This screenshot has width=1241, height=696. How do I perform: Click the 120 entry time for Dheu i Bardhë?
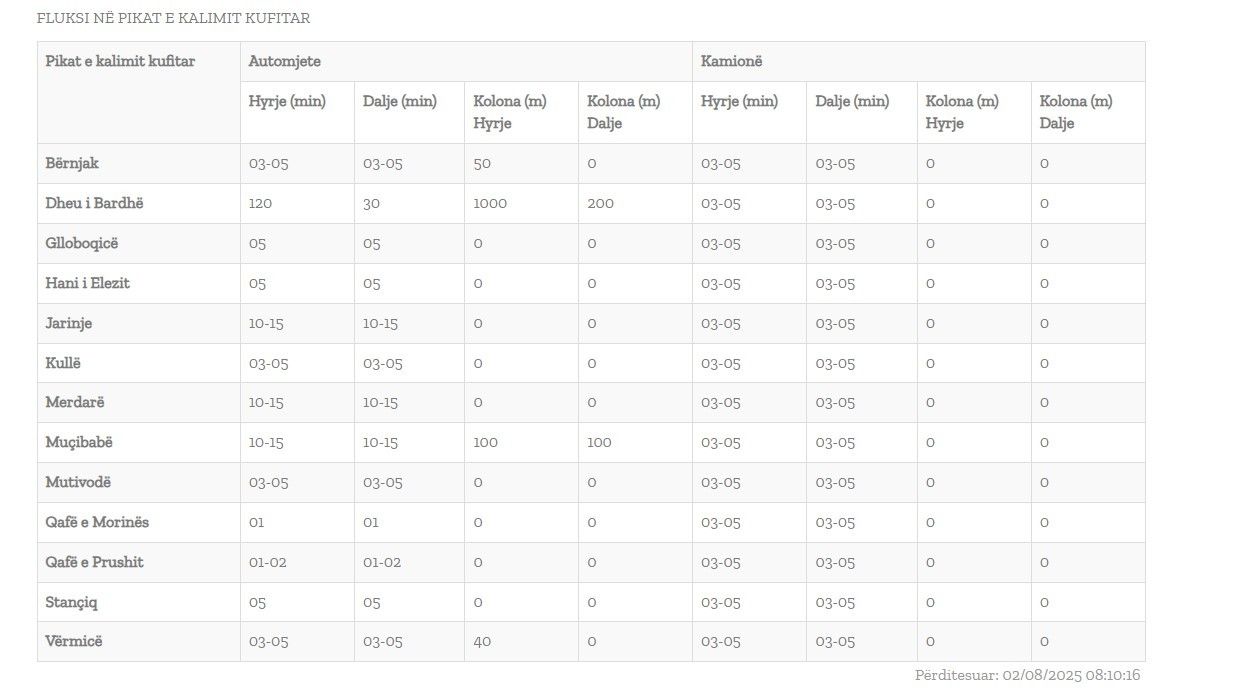[x=260, y=203]
